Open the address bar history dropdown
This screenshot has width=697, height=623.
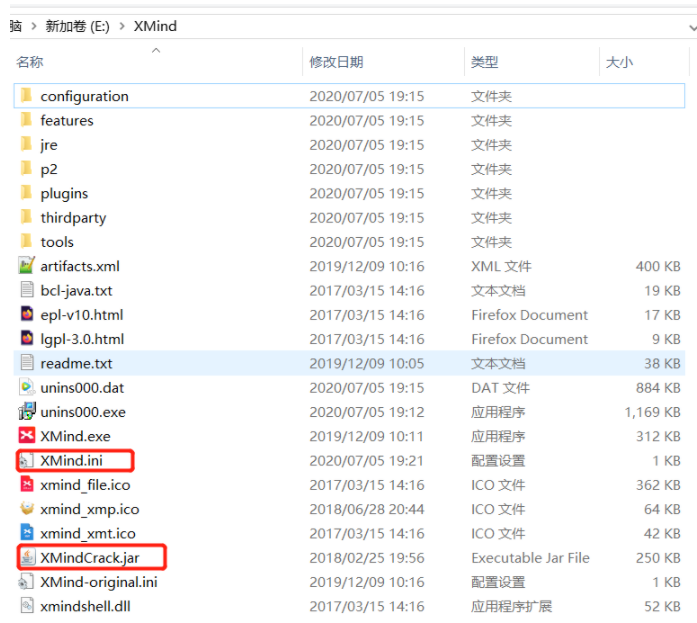[x=693, y=28]
